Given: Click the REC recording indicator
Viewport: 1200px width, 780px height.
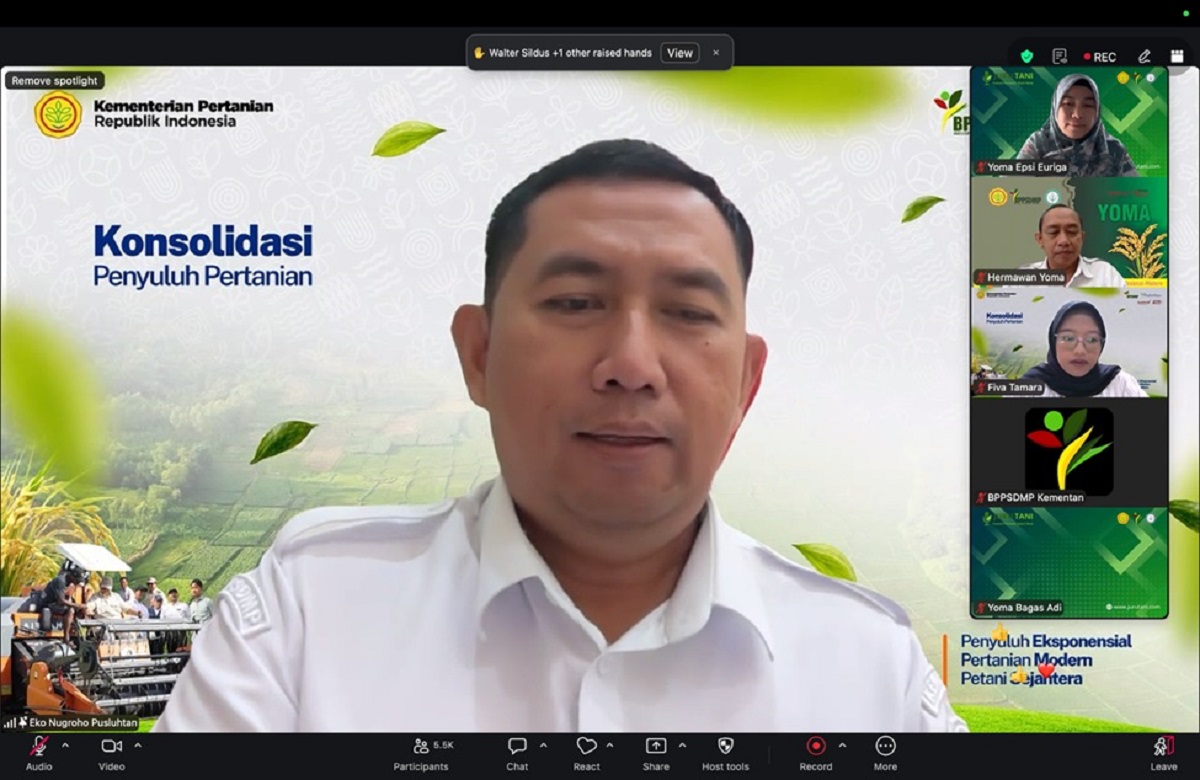Looking at the screenshot, I should (x=1099, y=57).
